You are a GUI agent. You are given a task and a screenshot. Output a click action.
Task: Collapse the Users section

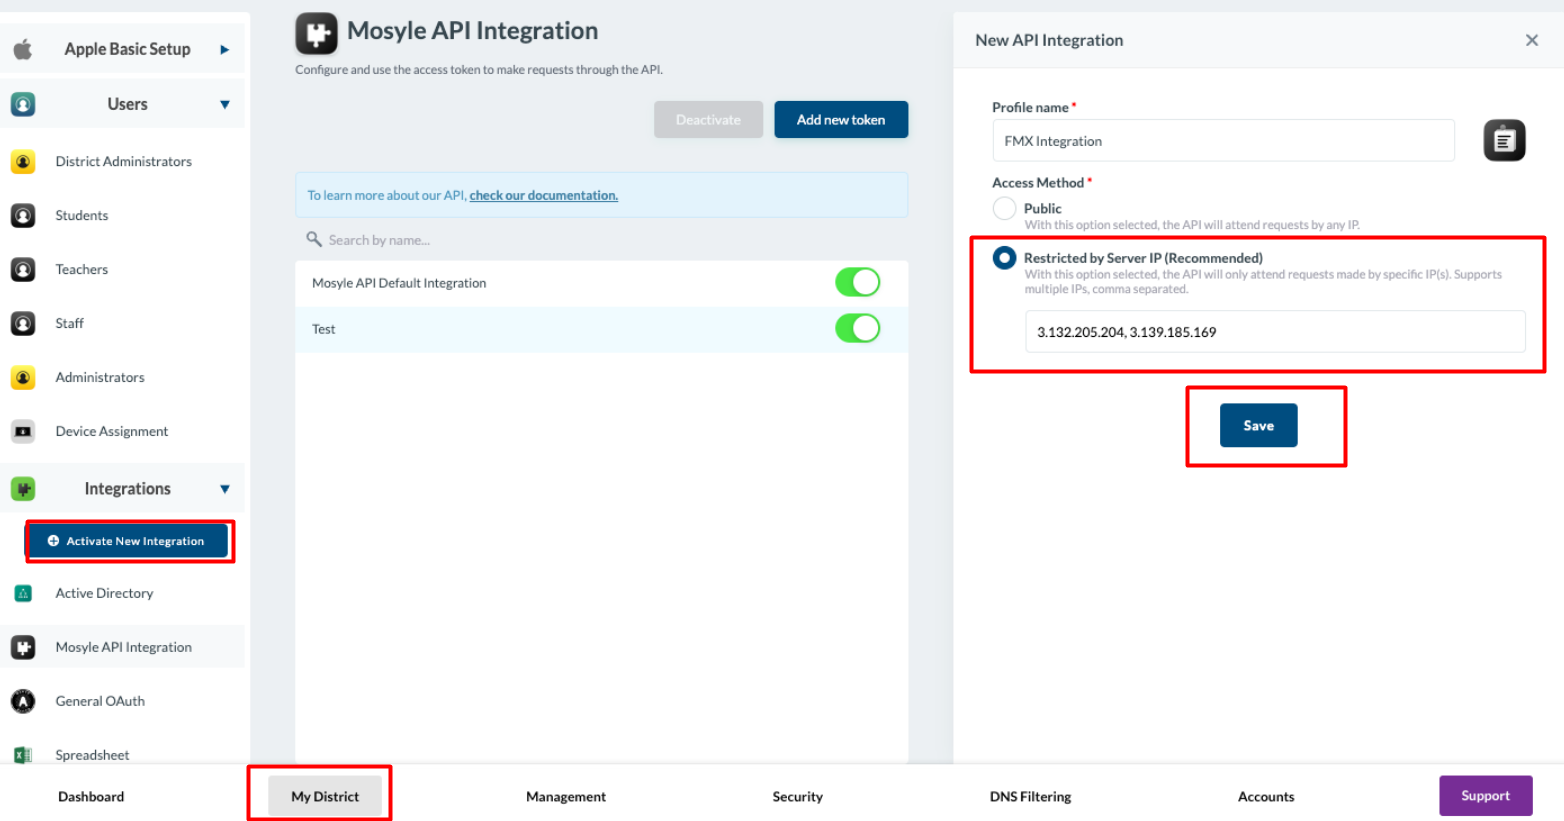[x=222, y=103]
